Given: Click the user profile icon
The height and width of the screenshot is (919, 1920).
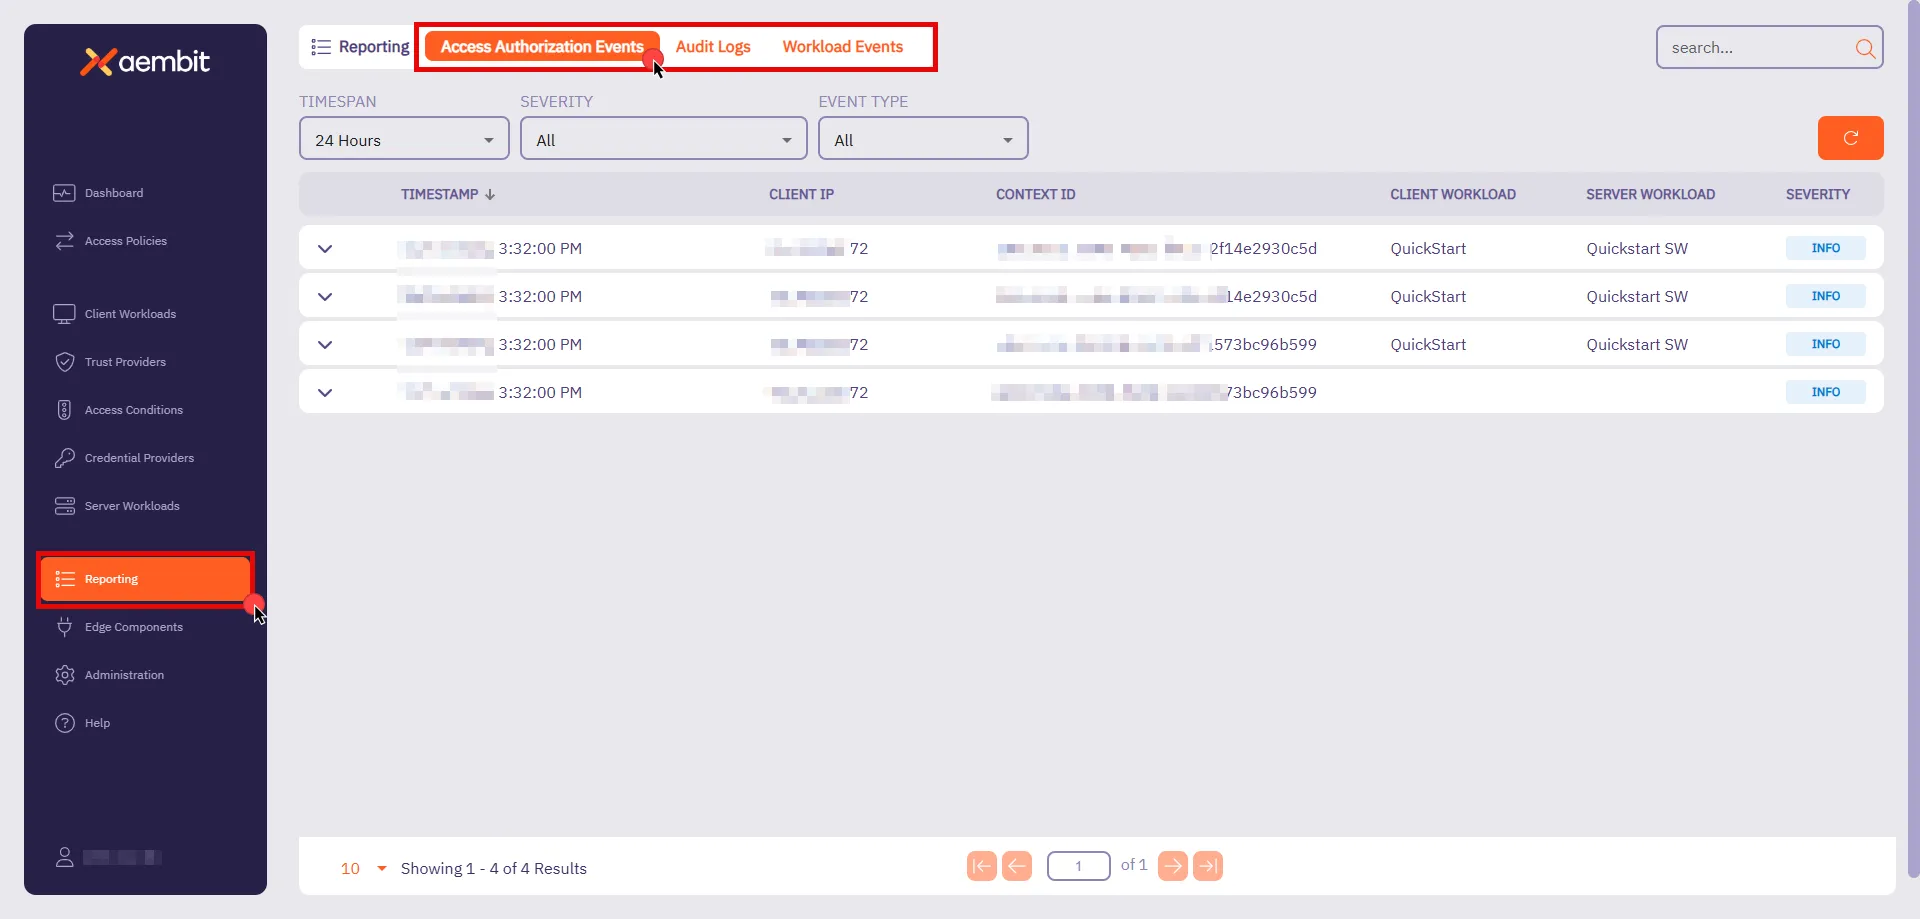Looking at the screenshot, I should click(64, 857).
